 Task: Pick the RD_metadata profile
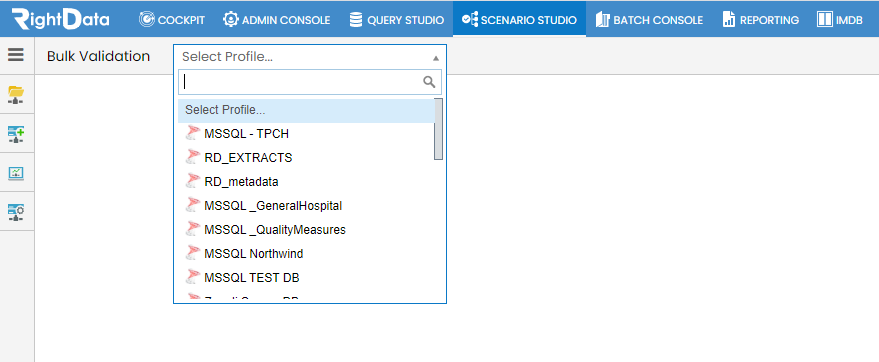pos(306,182)
